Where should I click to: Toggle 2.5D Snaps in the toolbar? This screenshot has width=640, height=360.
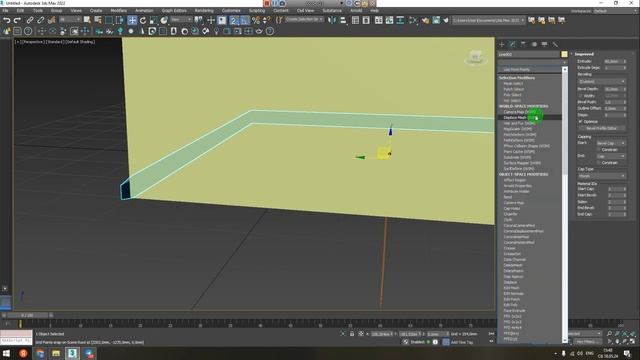[234, 20]
